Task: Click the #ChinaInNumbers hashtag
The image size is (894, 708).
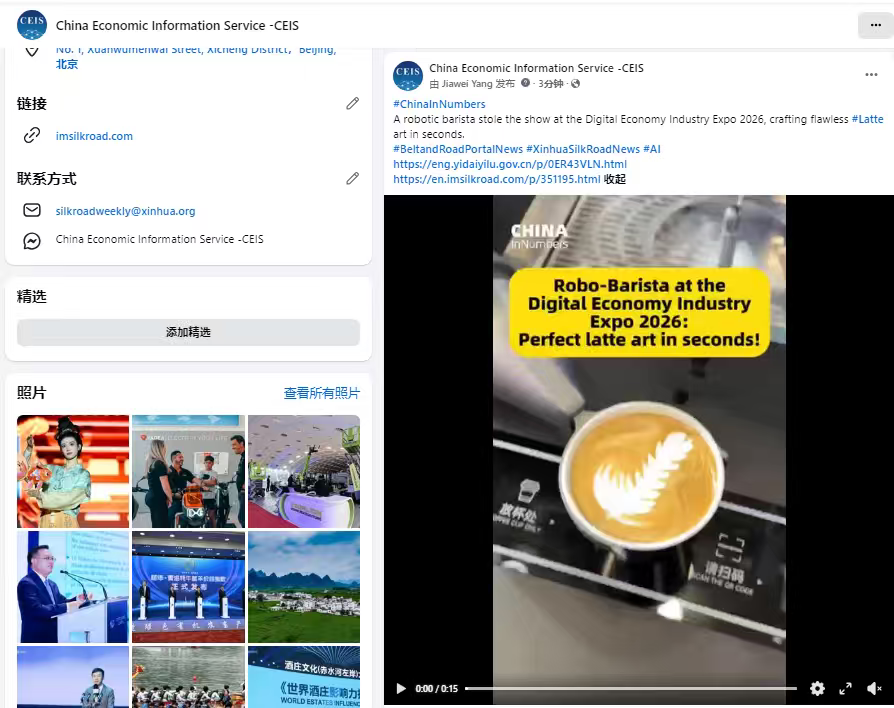Action: click(439, 104)
